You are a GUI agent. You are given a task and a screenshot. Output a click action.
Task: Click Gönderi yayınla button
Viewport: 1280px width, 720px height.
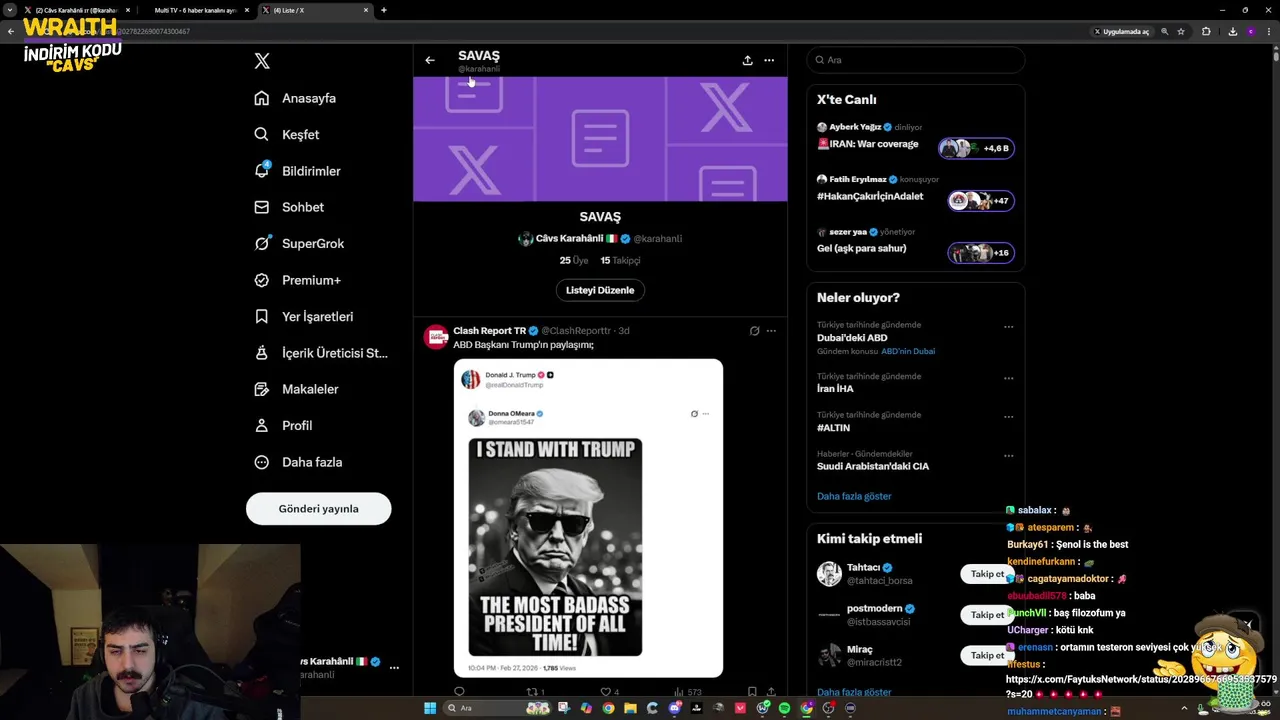[318, 509]
